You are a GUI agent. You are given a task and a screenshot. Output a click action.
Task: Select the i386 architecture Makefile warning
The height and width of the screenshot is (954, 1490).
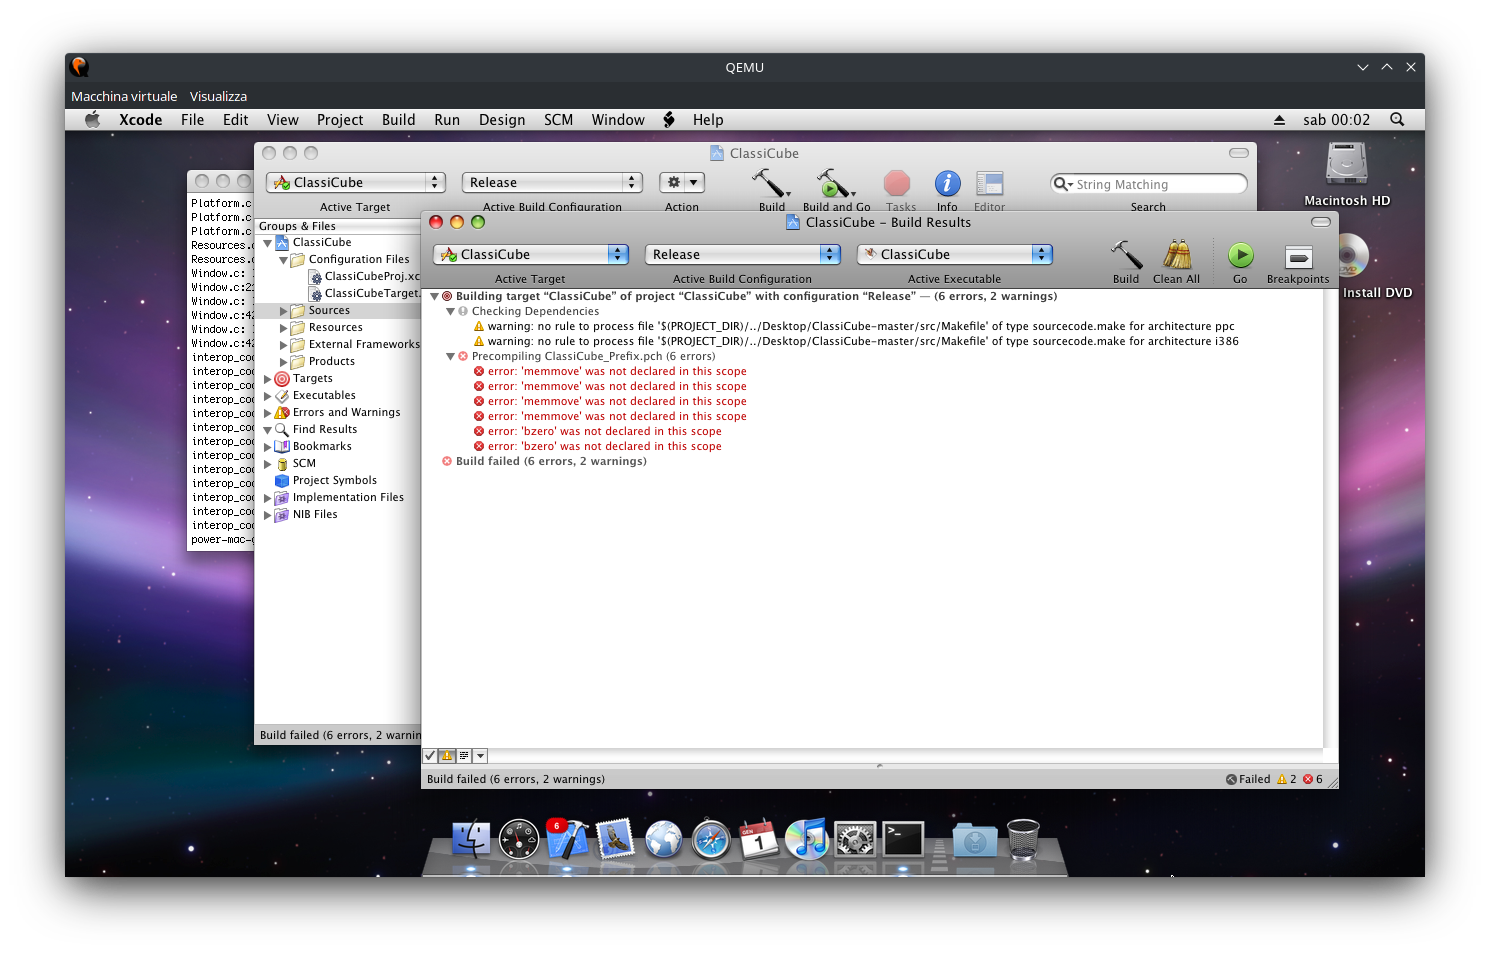863,342
